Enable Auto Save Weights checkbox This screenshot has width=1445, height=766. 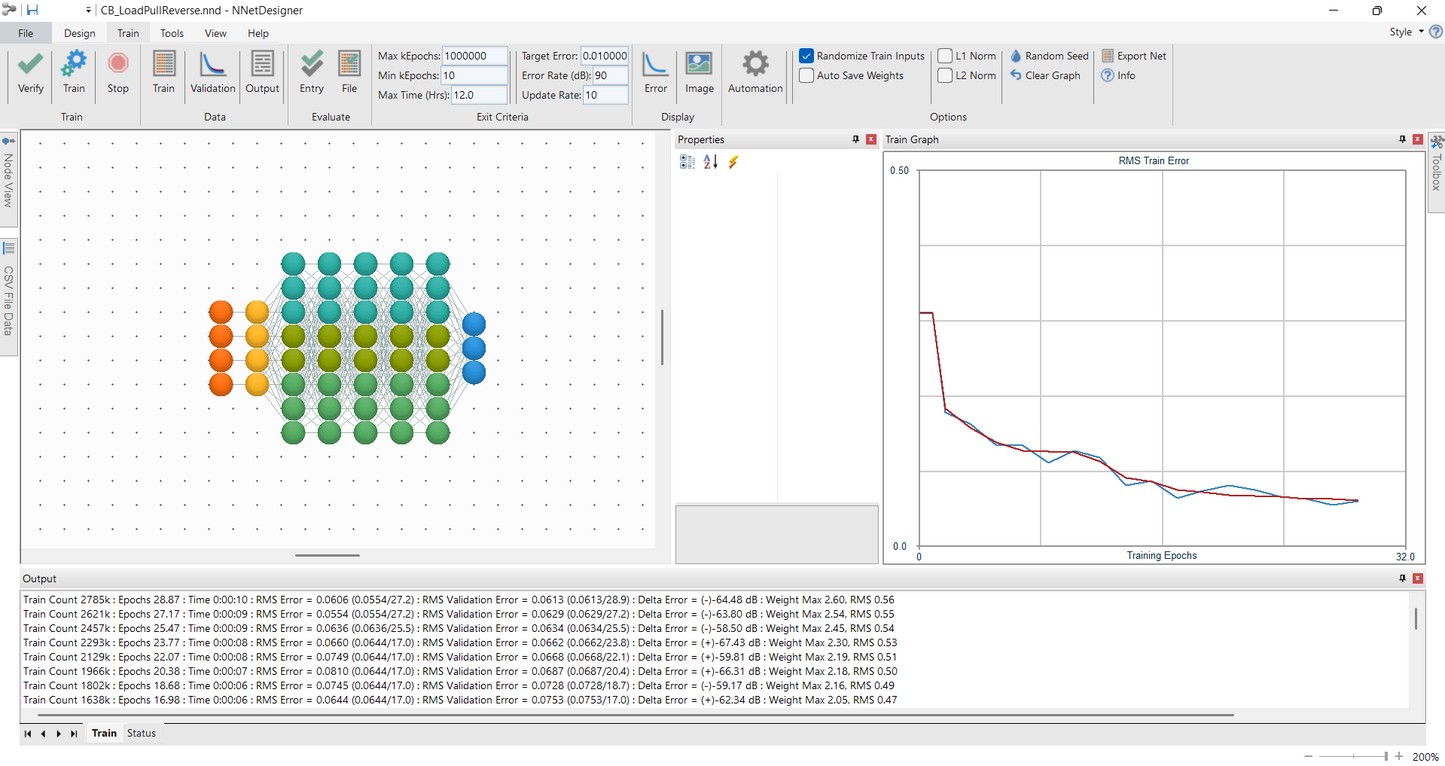click(807, 76)
